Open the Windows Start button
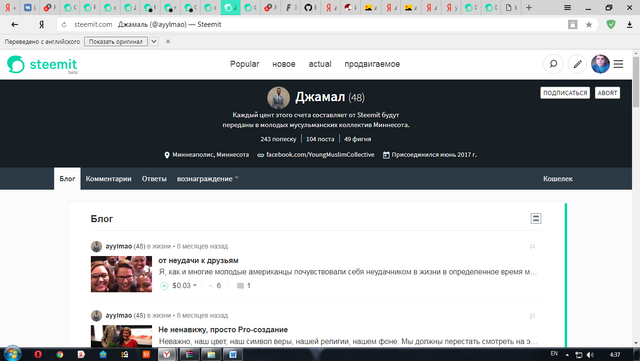Image resolution: width=640 pixels, height=361 pixels. pos(12,354)
